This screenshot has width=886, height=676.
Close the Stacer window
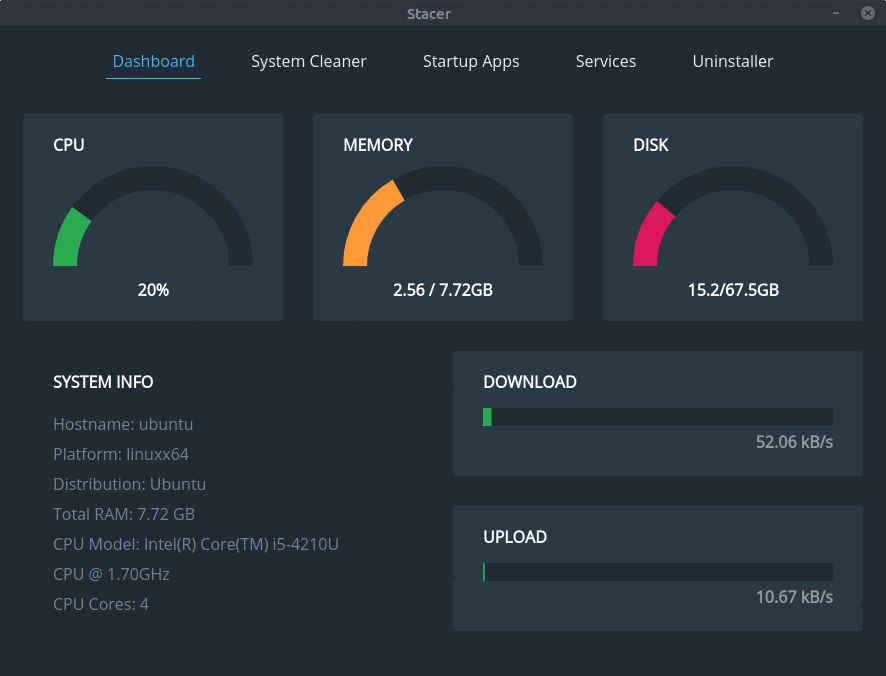coord(867,13)
